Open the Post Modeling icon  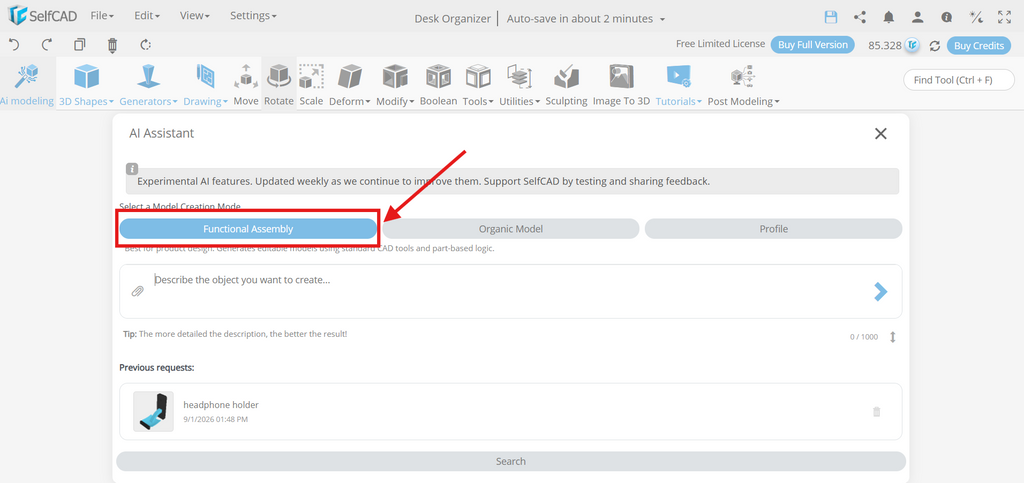click(743, 77)
